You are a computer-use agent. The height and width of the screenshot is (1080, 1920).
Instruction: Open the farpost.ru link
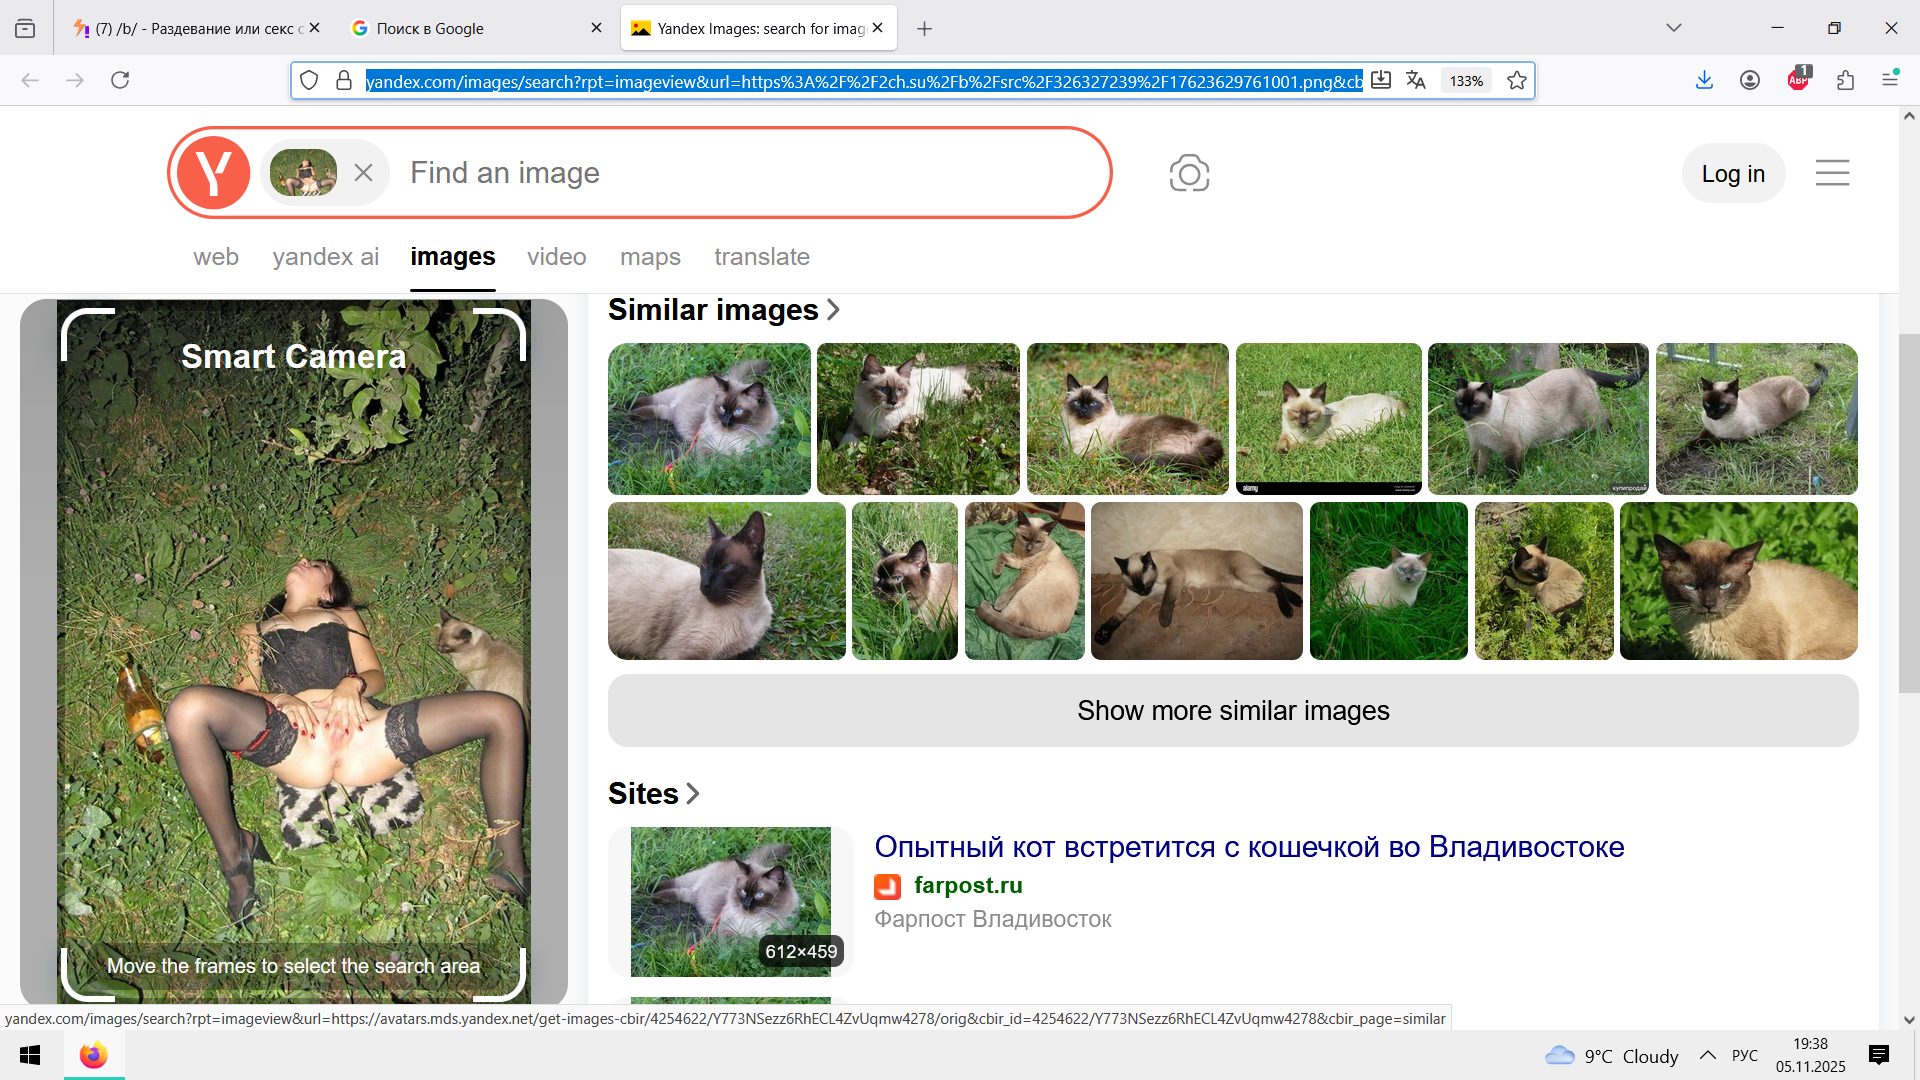coord(967,886)
